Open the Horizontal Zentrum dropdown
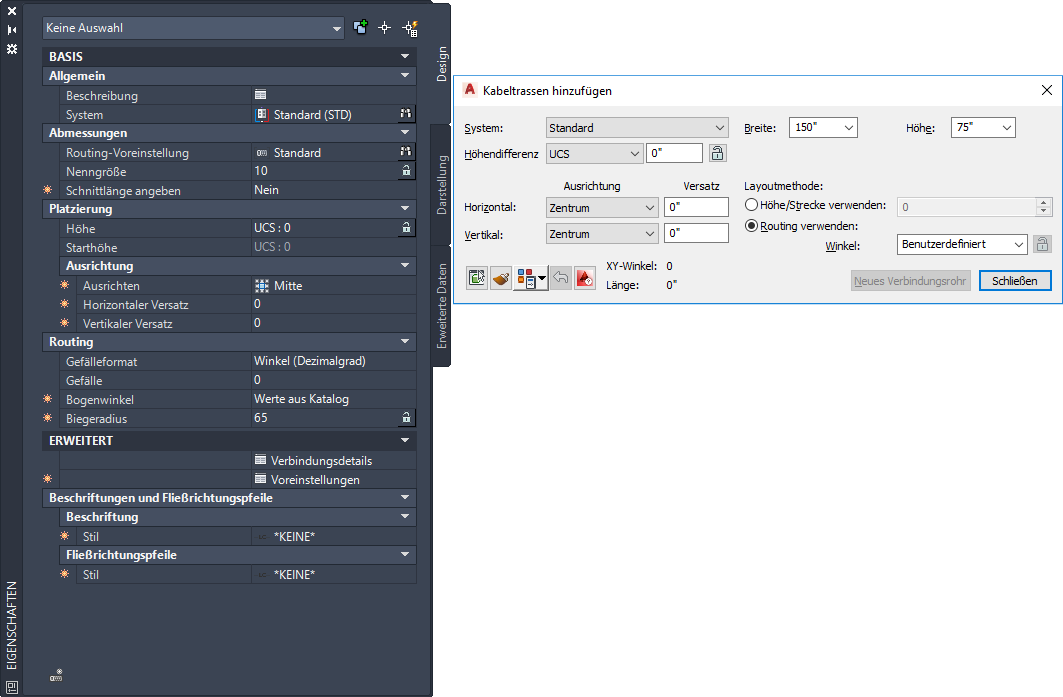 [x=602, y=207]
